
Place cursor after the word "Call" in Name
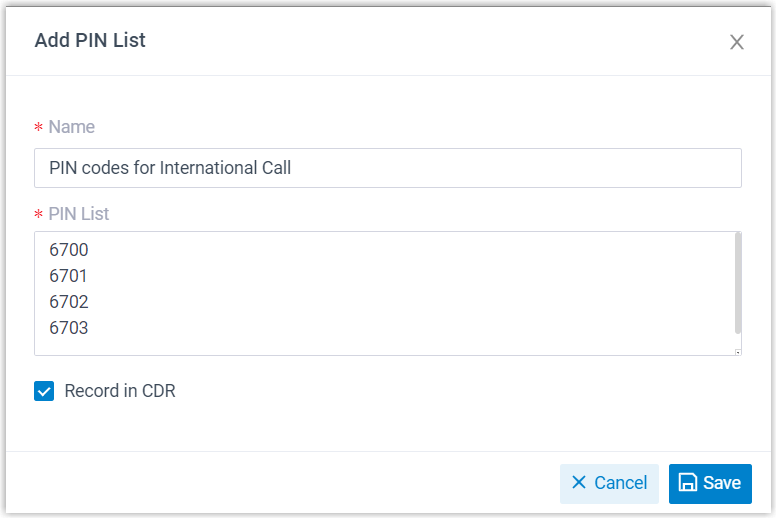coord(292,168)
